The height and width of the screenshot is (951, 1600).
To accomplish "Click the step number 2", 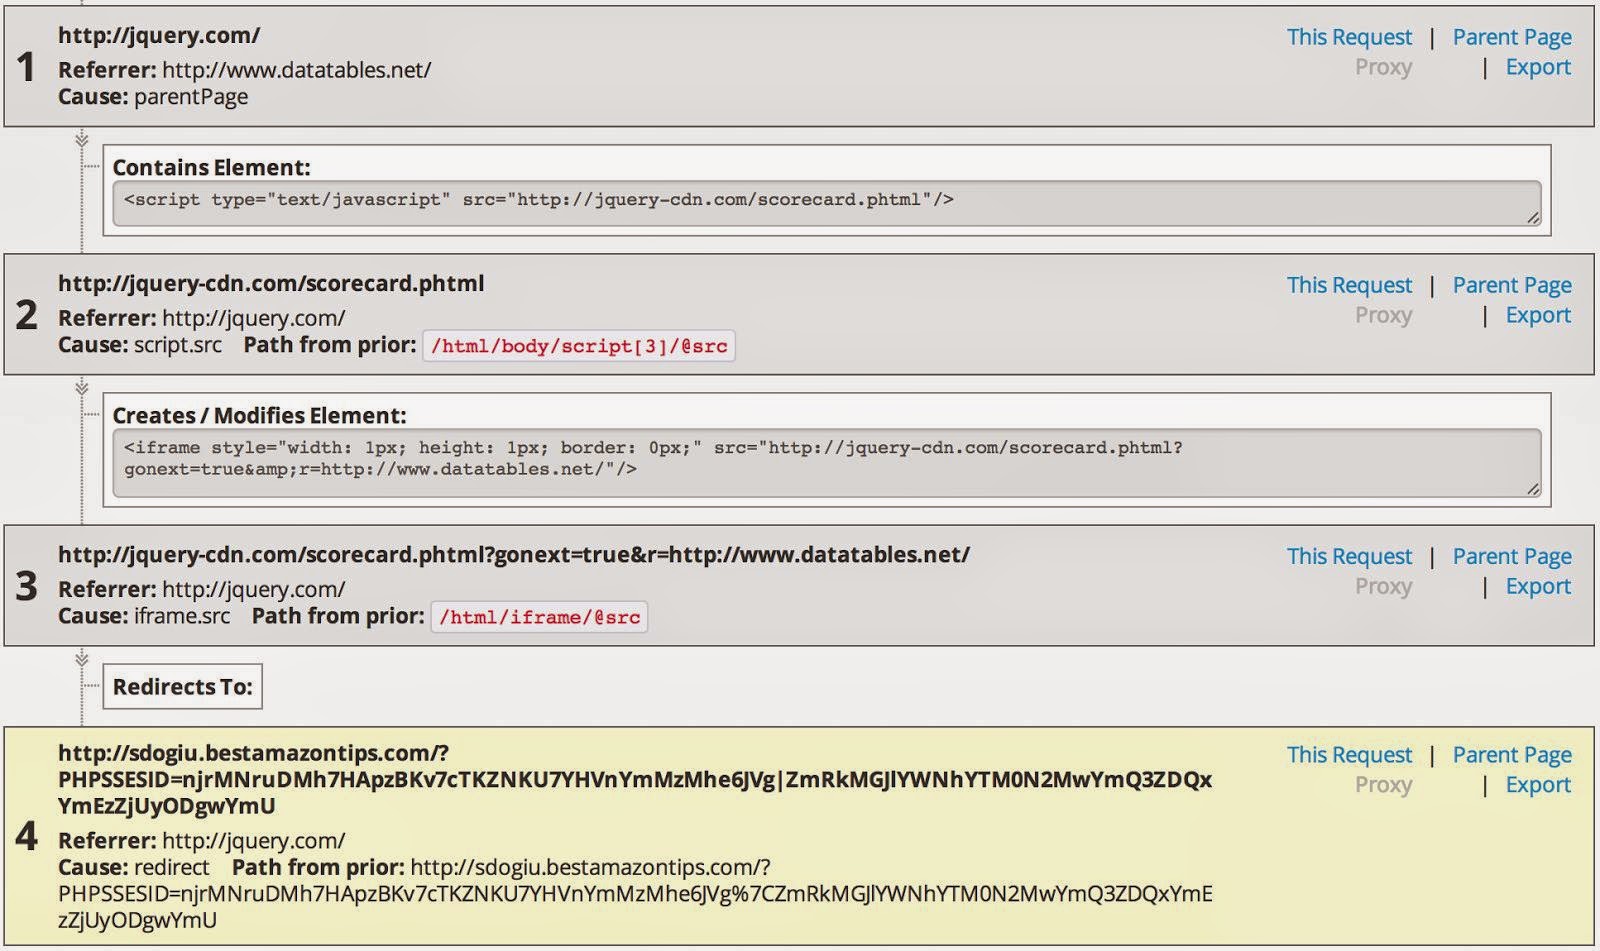I will point(26,315).
